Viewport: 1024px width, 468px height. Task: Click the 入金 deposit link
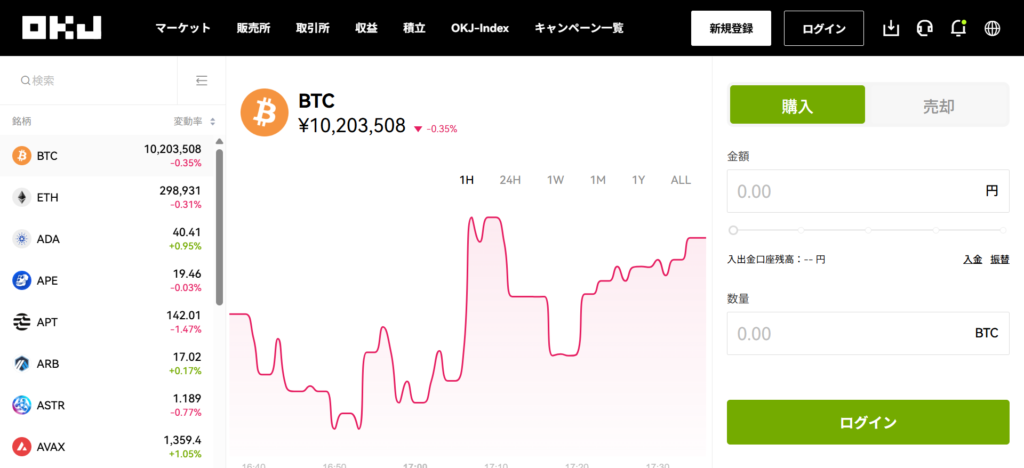tap(972, 259)
